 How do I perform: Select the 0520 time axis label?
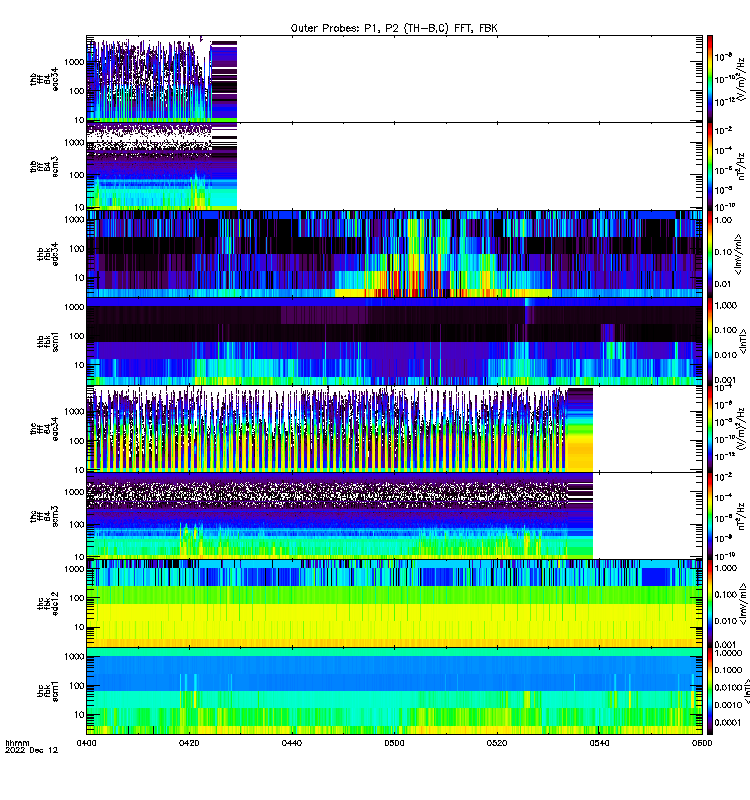497,743
